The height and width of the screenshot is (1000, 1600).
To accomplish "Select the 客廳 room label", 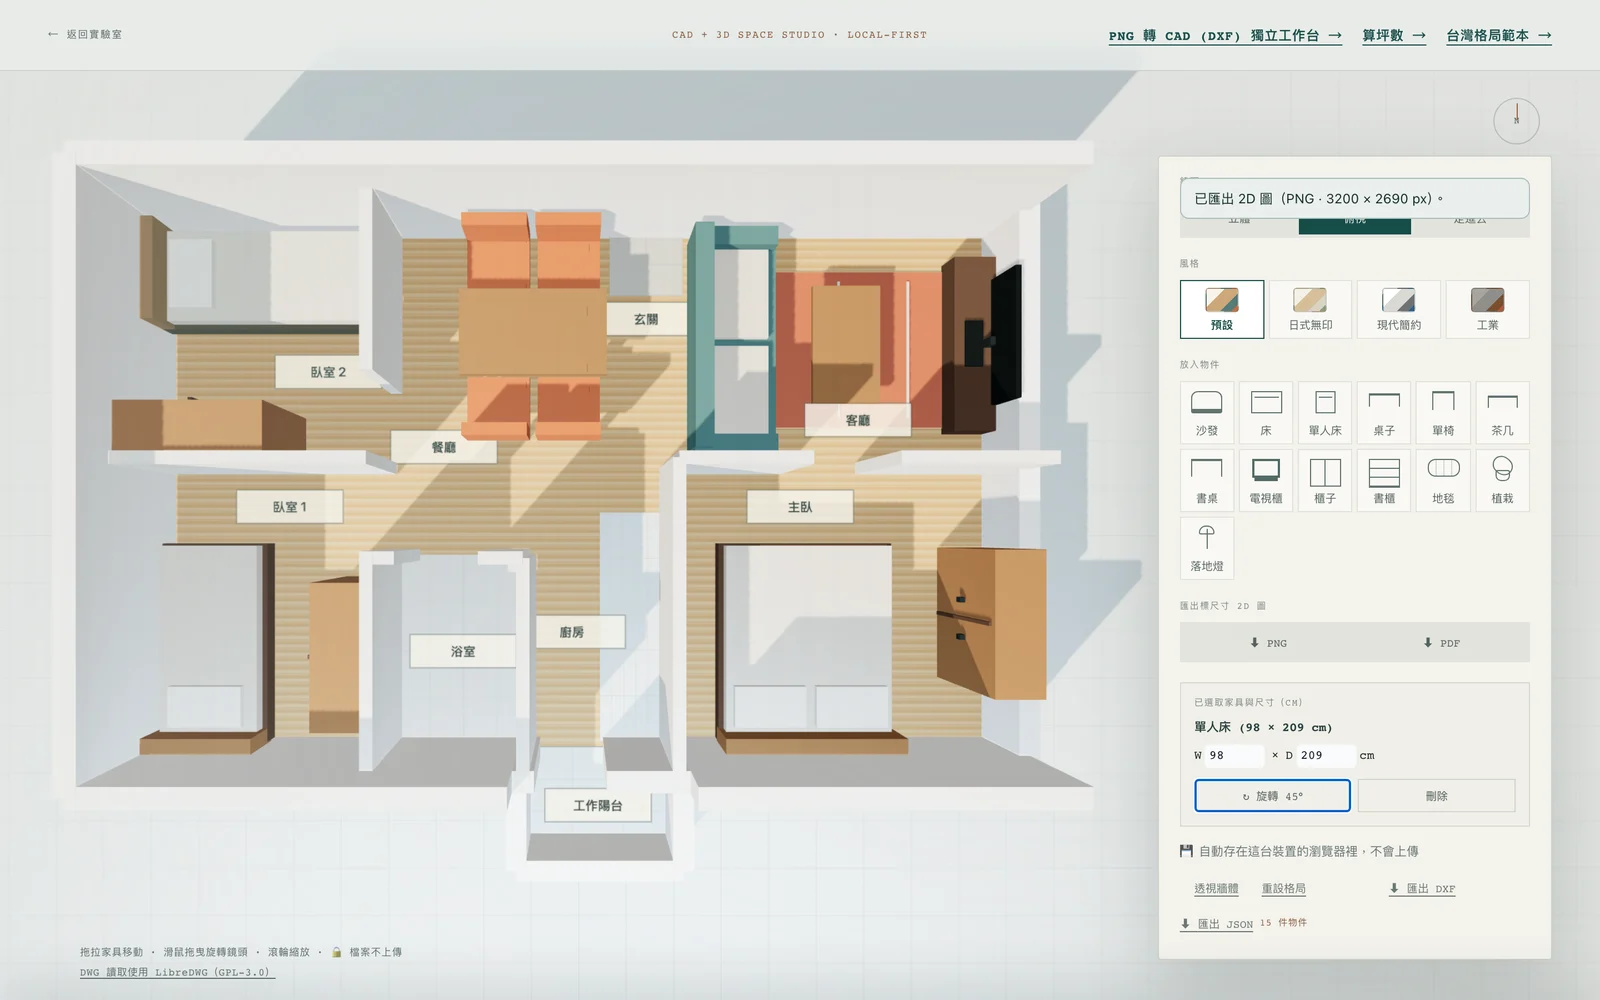I will pos(858,420).
